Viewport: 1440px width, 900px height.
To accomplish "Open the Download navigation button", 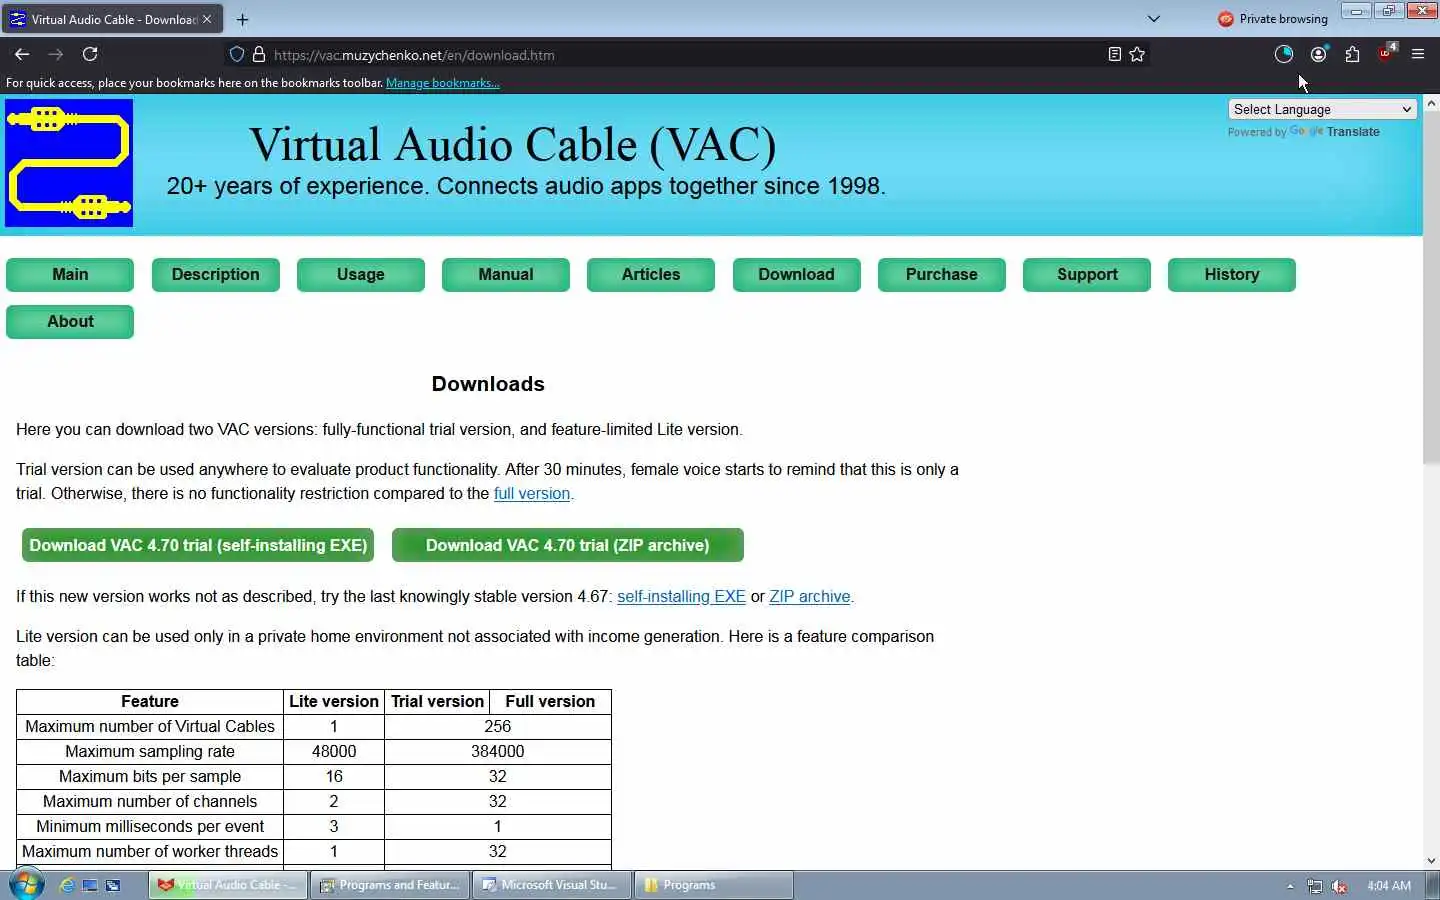I will coord(796,274).
